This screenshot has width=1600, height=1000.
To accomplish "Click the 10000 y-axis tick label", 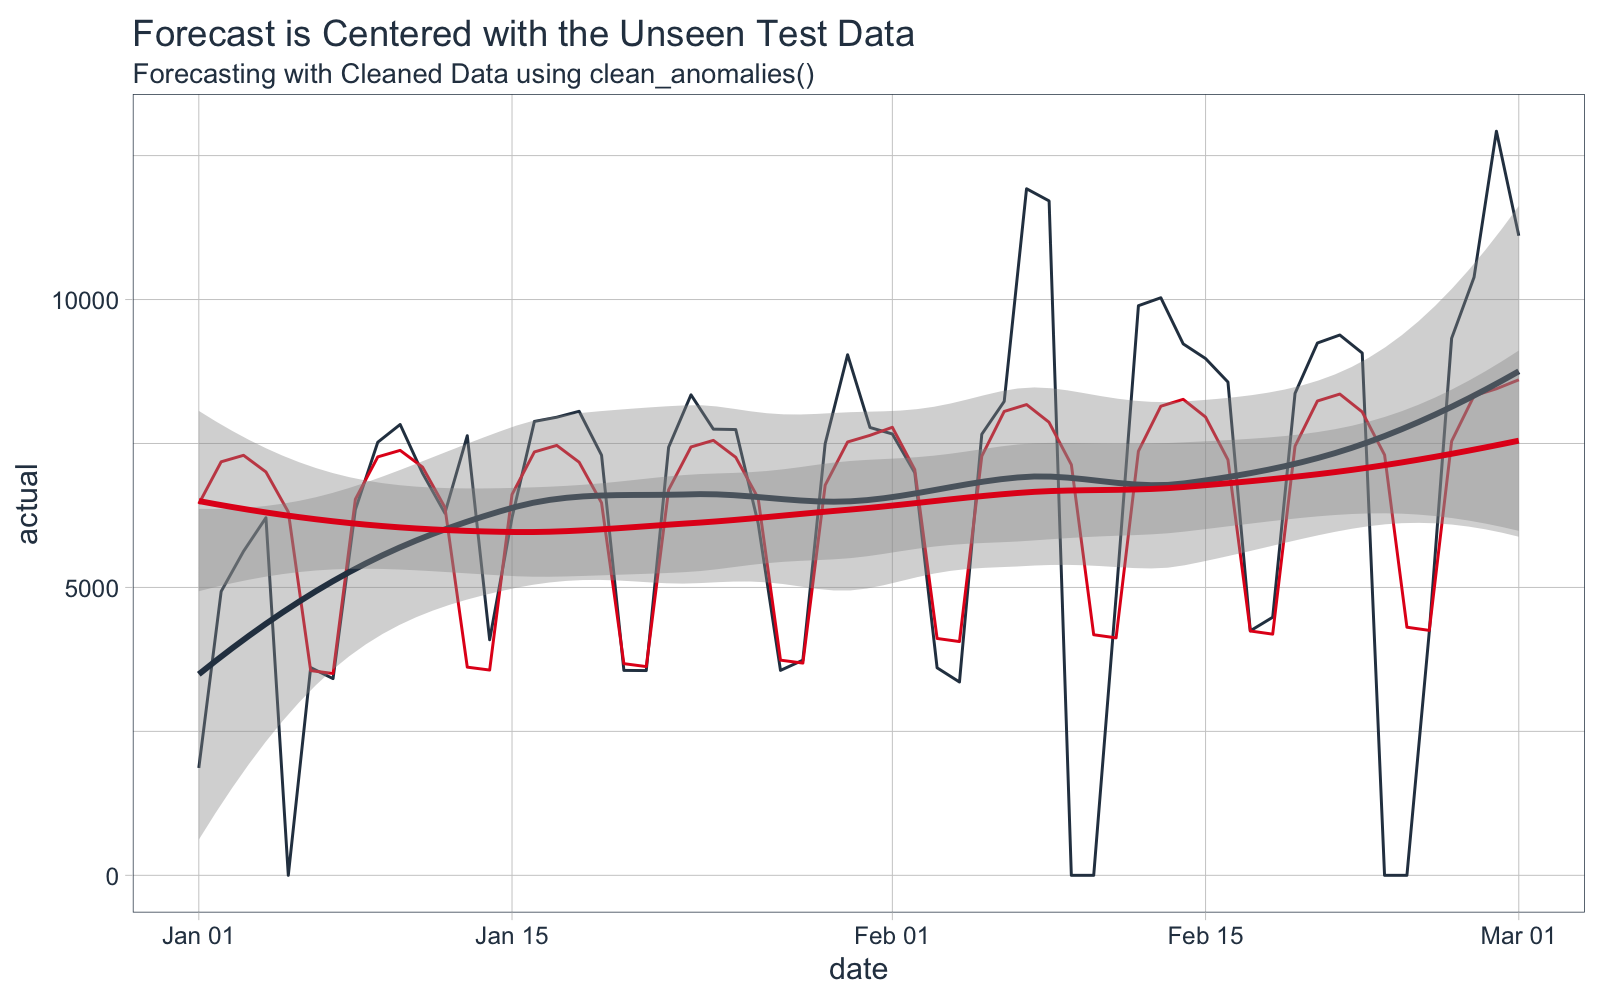I will click(x=84, y=300).
